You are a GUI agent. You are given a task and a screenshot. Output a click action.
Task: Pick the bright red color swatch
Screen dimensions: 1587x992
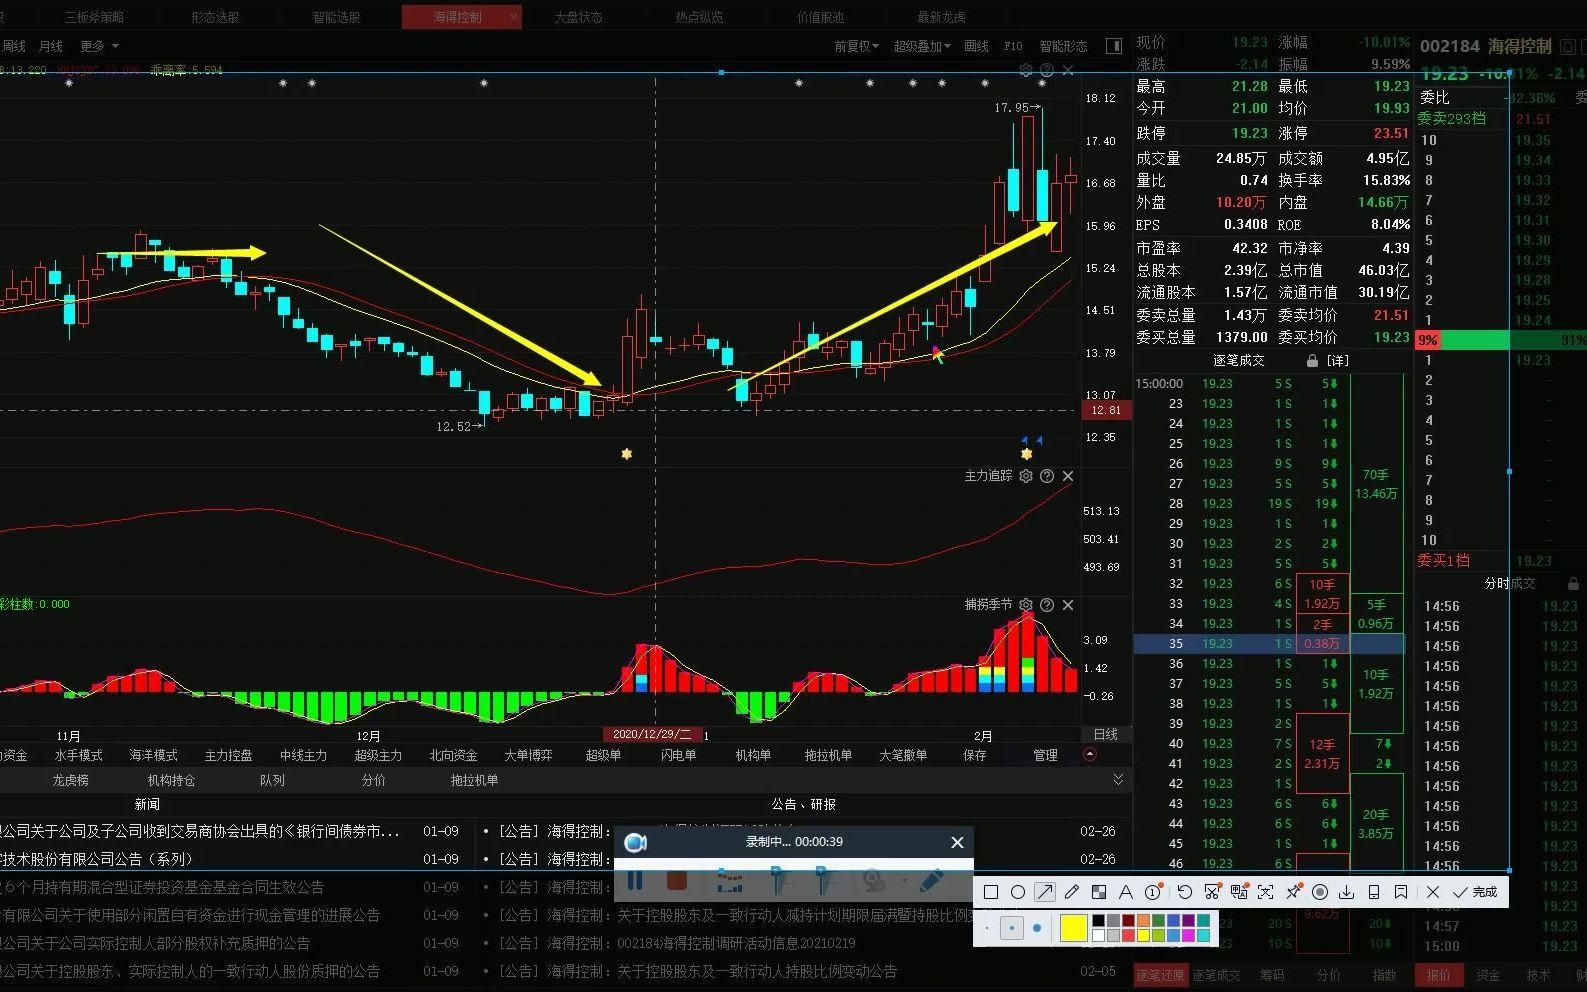[x=1128, y=936]
